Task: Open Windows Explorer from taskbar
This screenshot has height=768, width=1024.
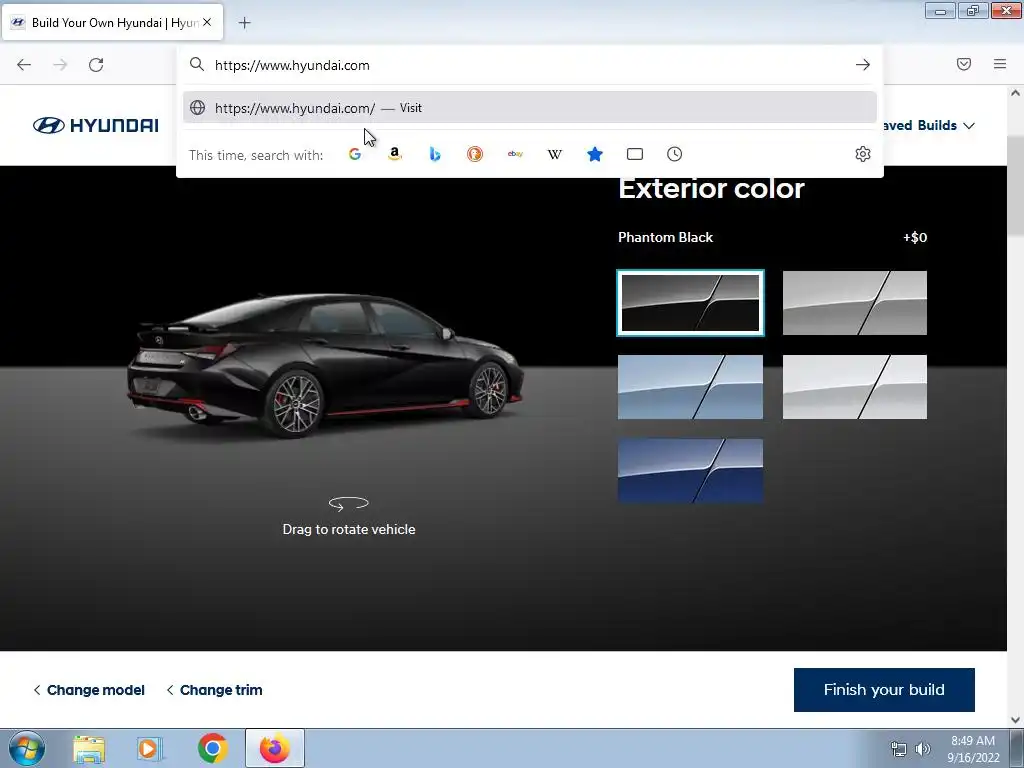Action: click(x=89, y=748)
